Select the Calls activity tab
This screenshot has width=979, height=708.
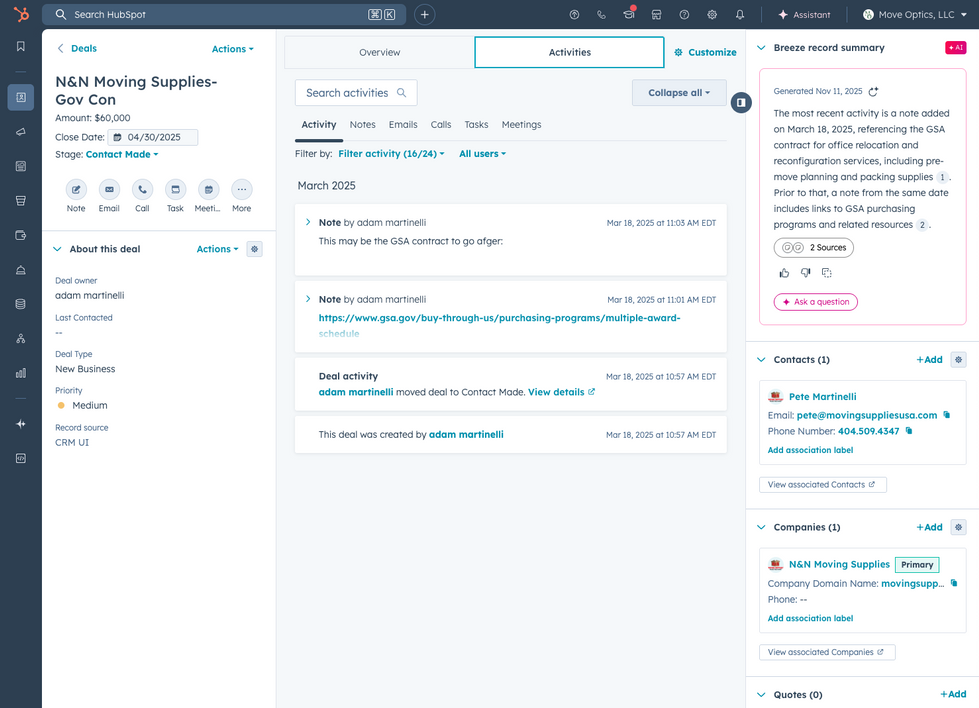[x=441, y=125]
